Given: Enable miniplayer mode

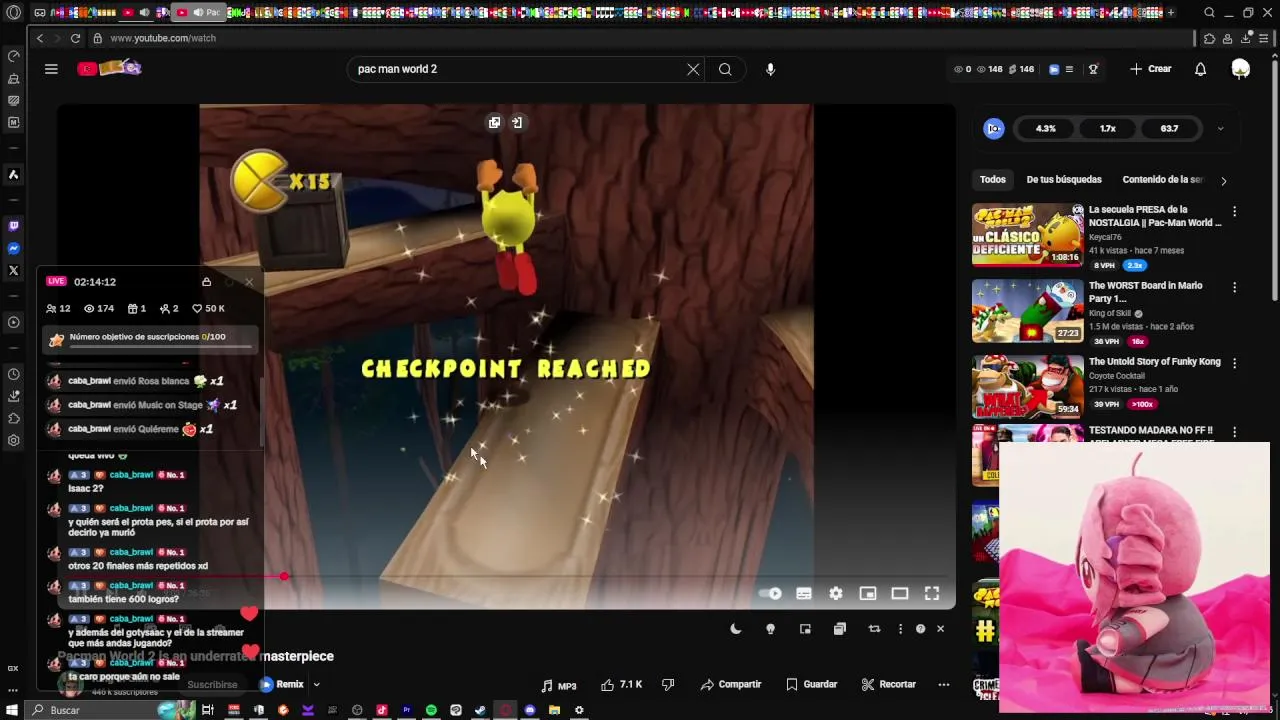Looking at the screenshot, I should (x=868, y=593).
